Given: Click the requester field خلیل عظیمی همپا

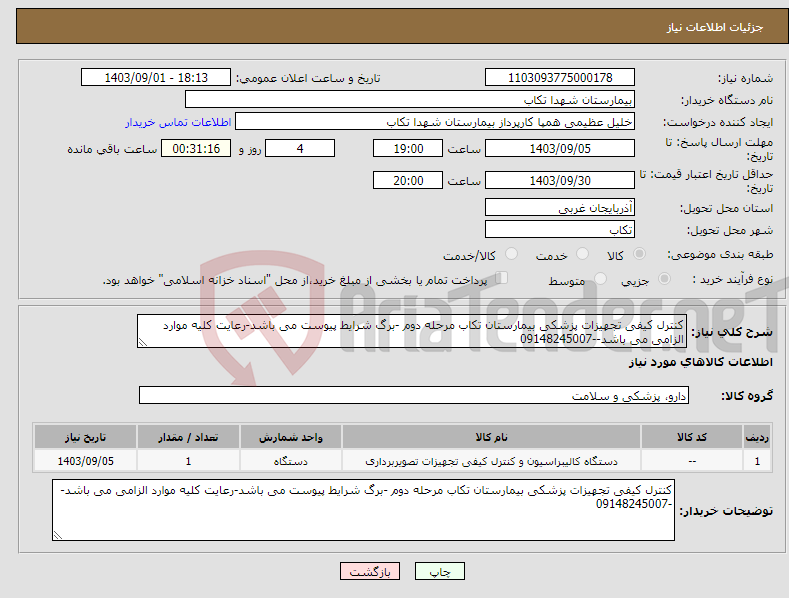Looking at the screenshot, I should click(x=435, y=122).
